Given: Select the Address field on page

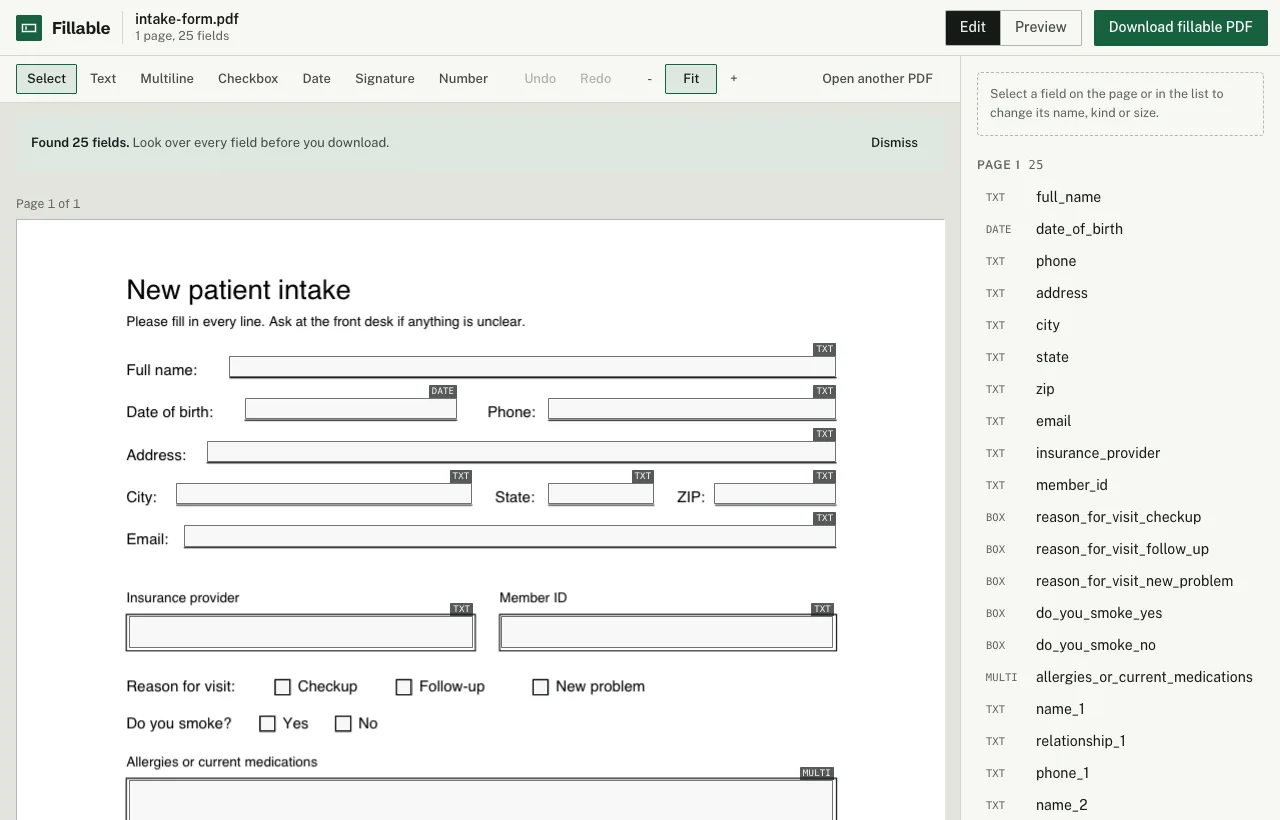Looking at the screenshot, I should (521, 452).
